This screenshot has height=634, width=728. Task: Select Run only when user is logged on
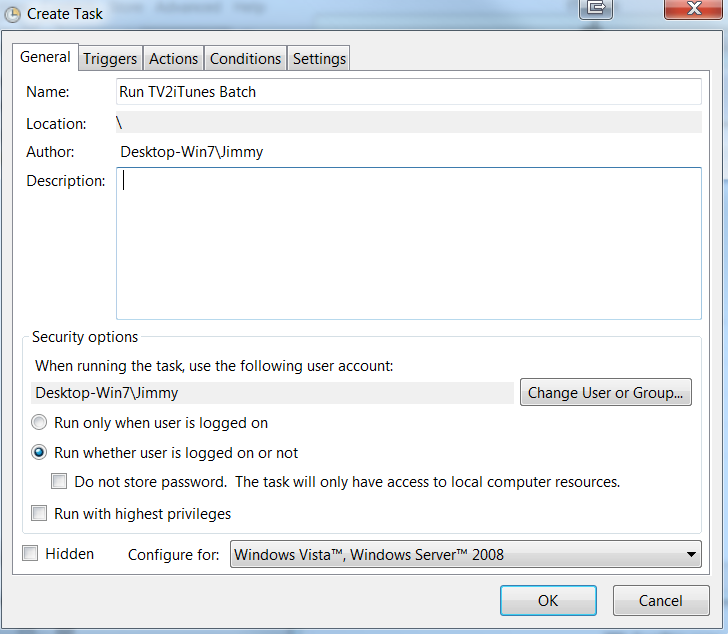click(x=39, y=422)
